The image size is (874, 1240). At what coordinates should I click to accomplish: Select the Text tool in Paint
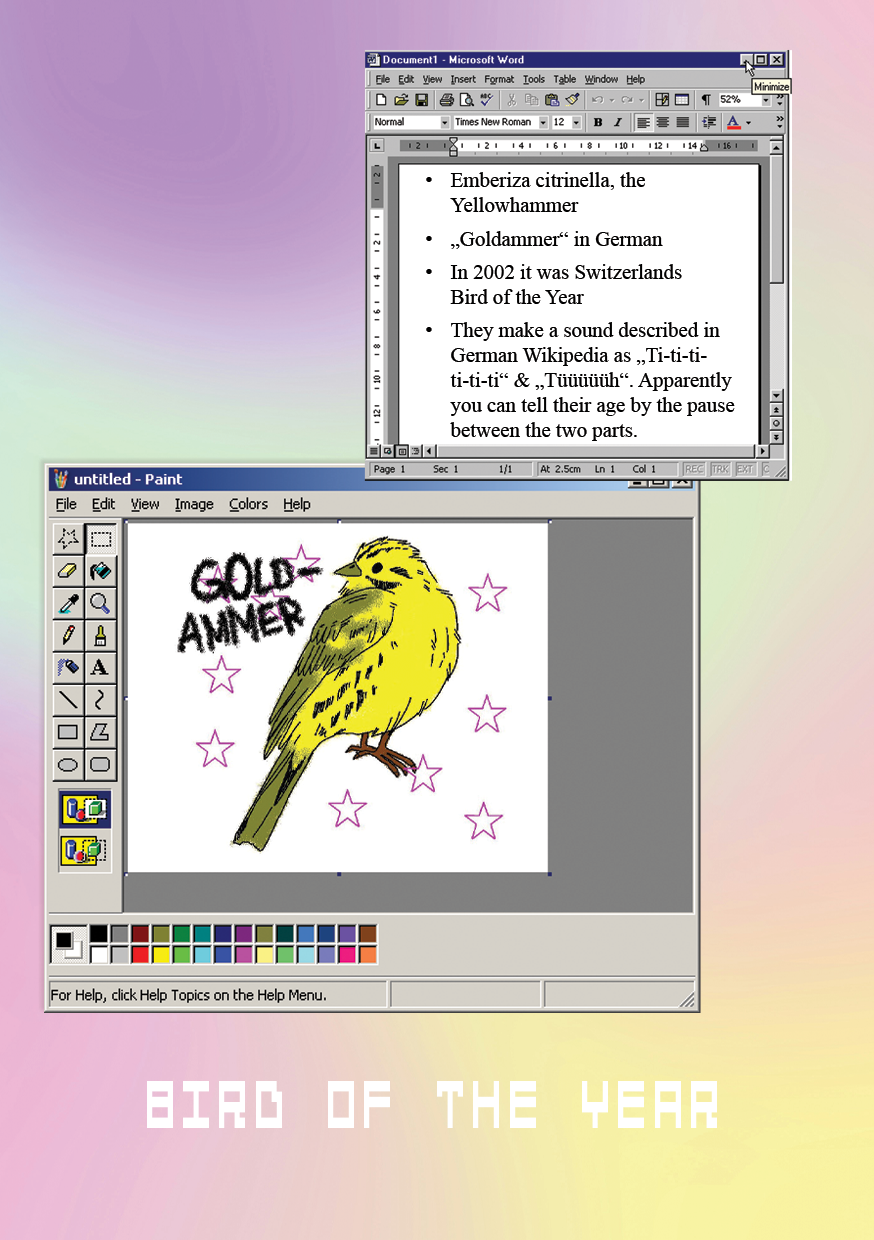coord(100,667)
